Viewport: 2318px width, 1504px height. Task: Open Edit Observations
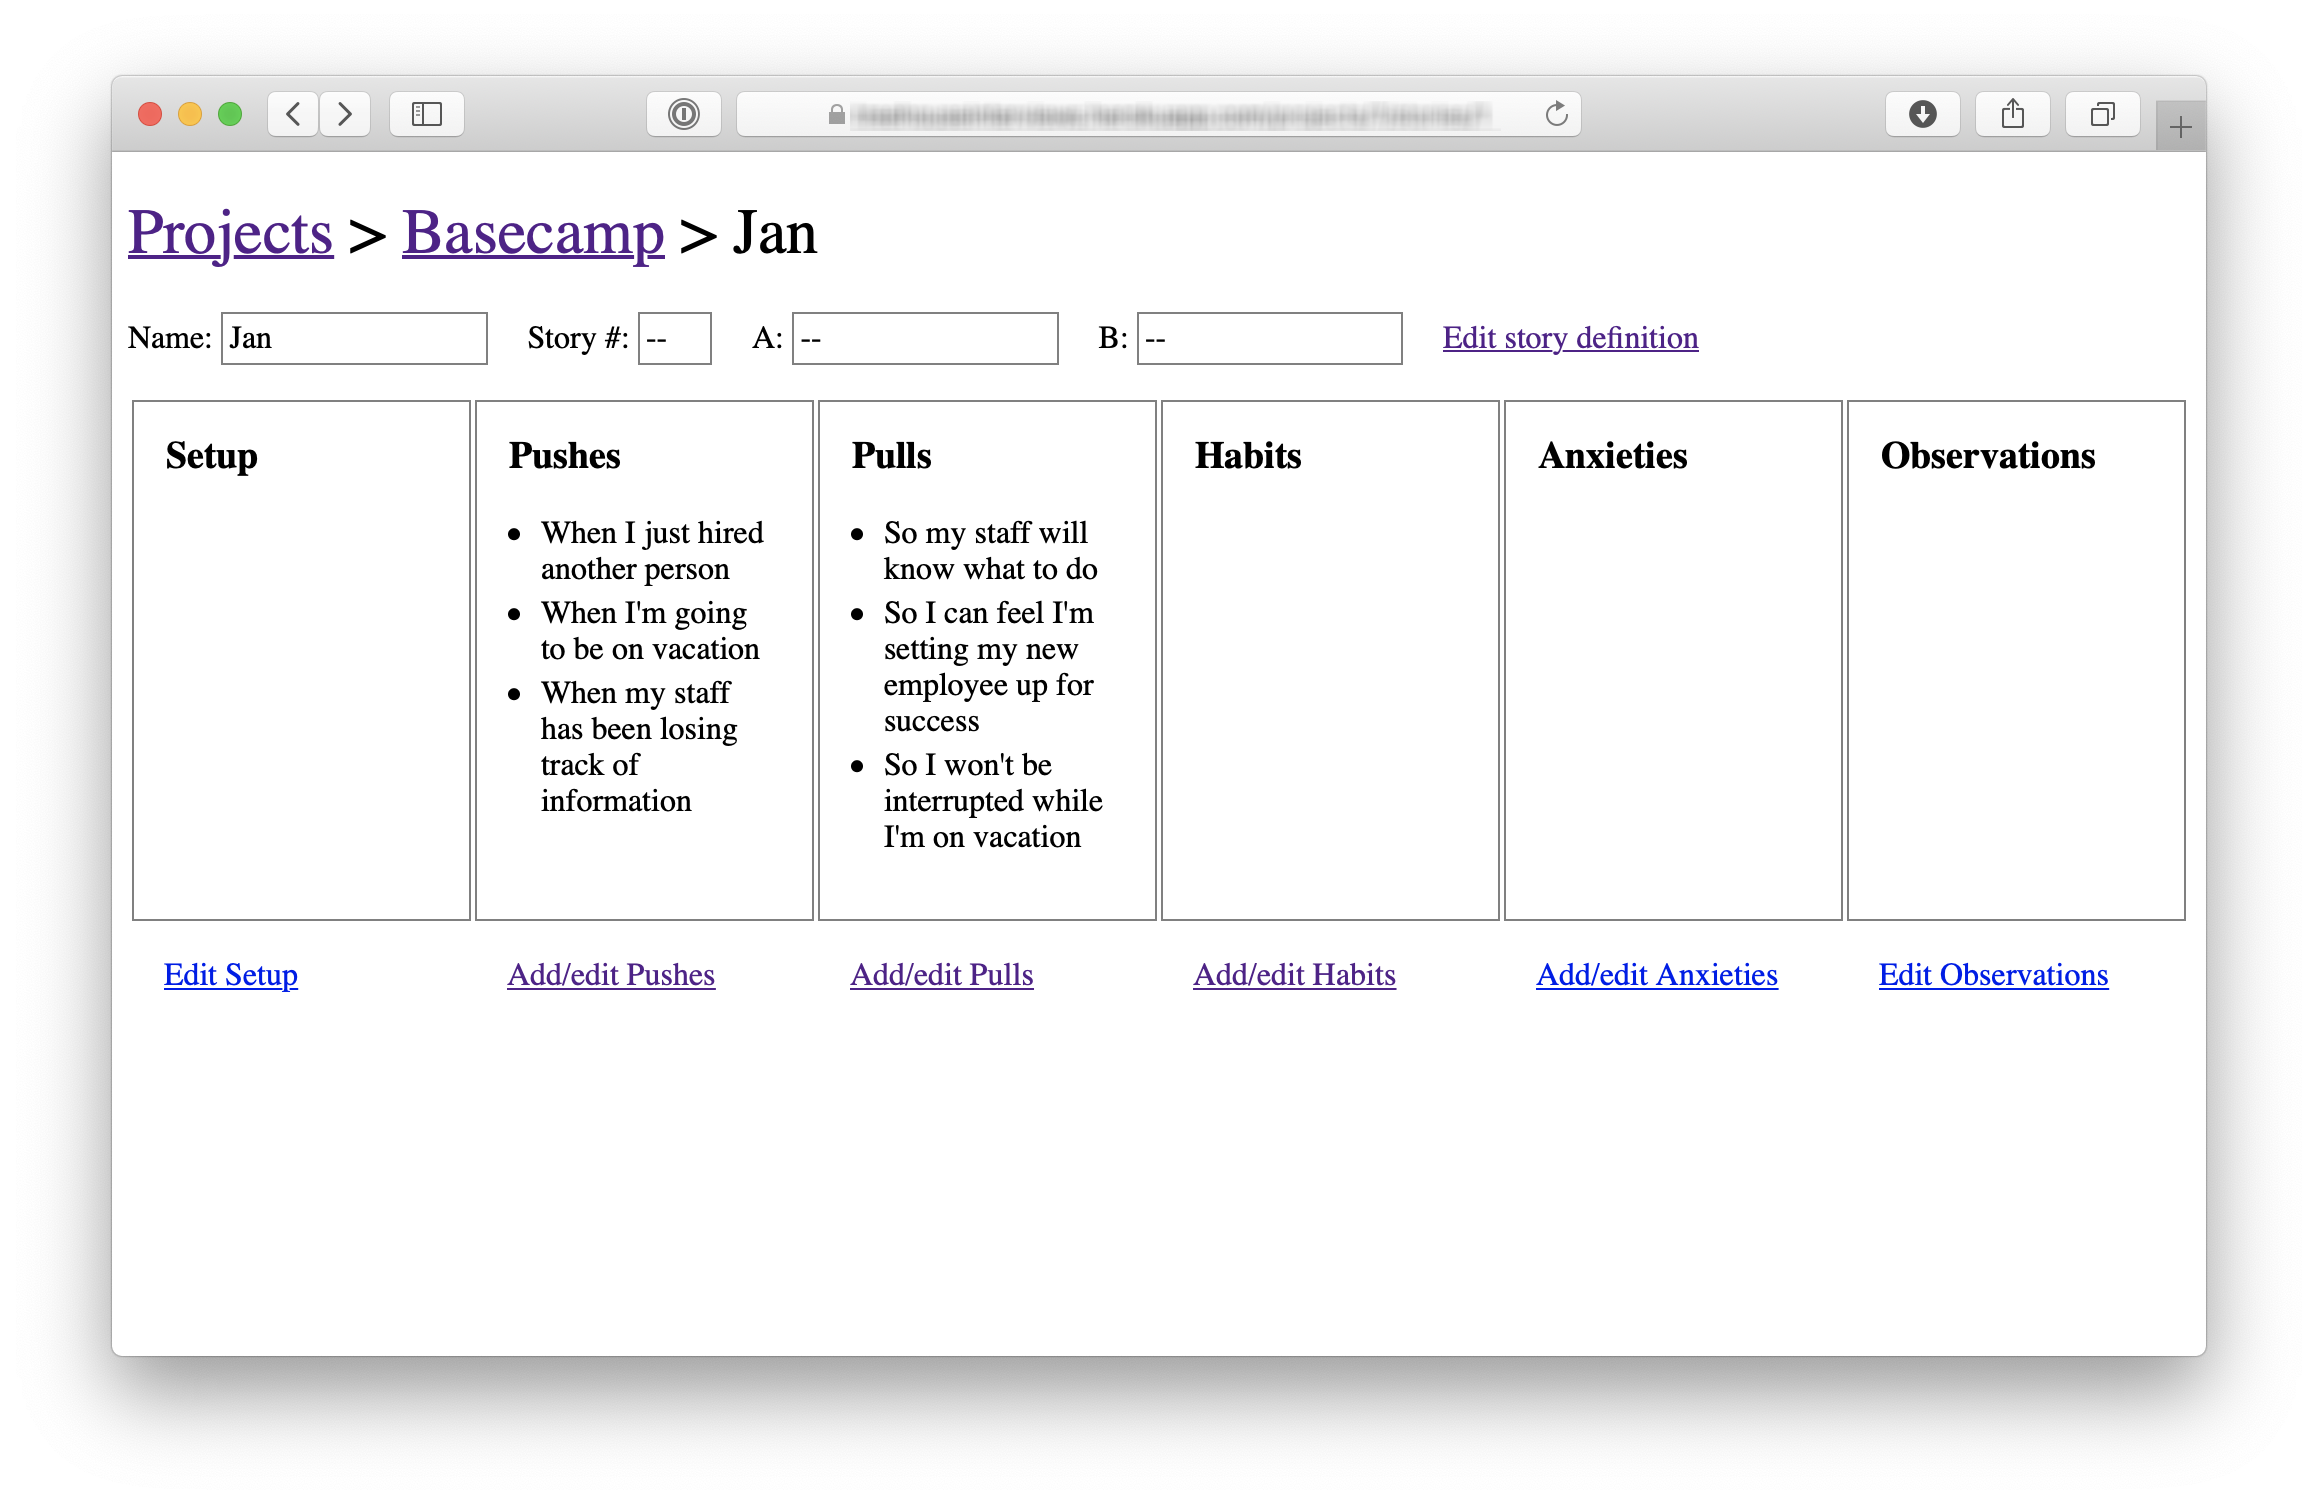tap(1993, 975)
